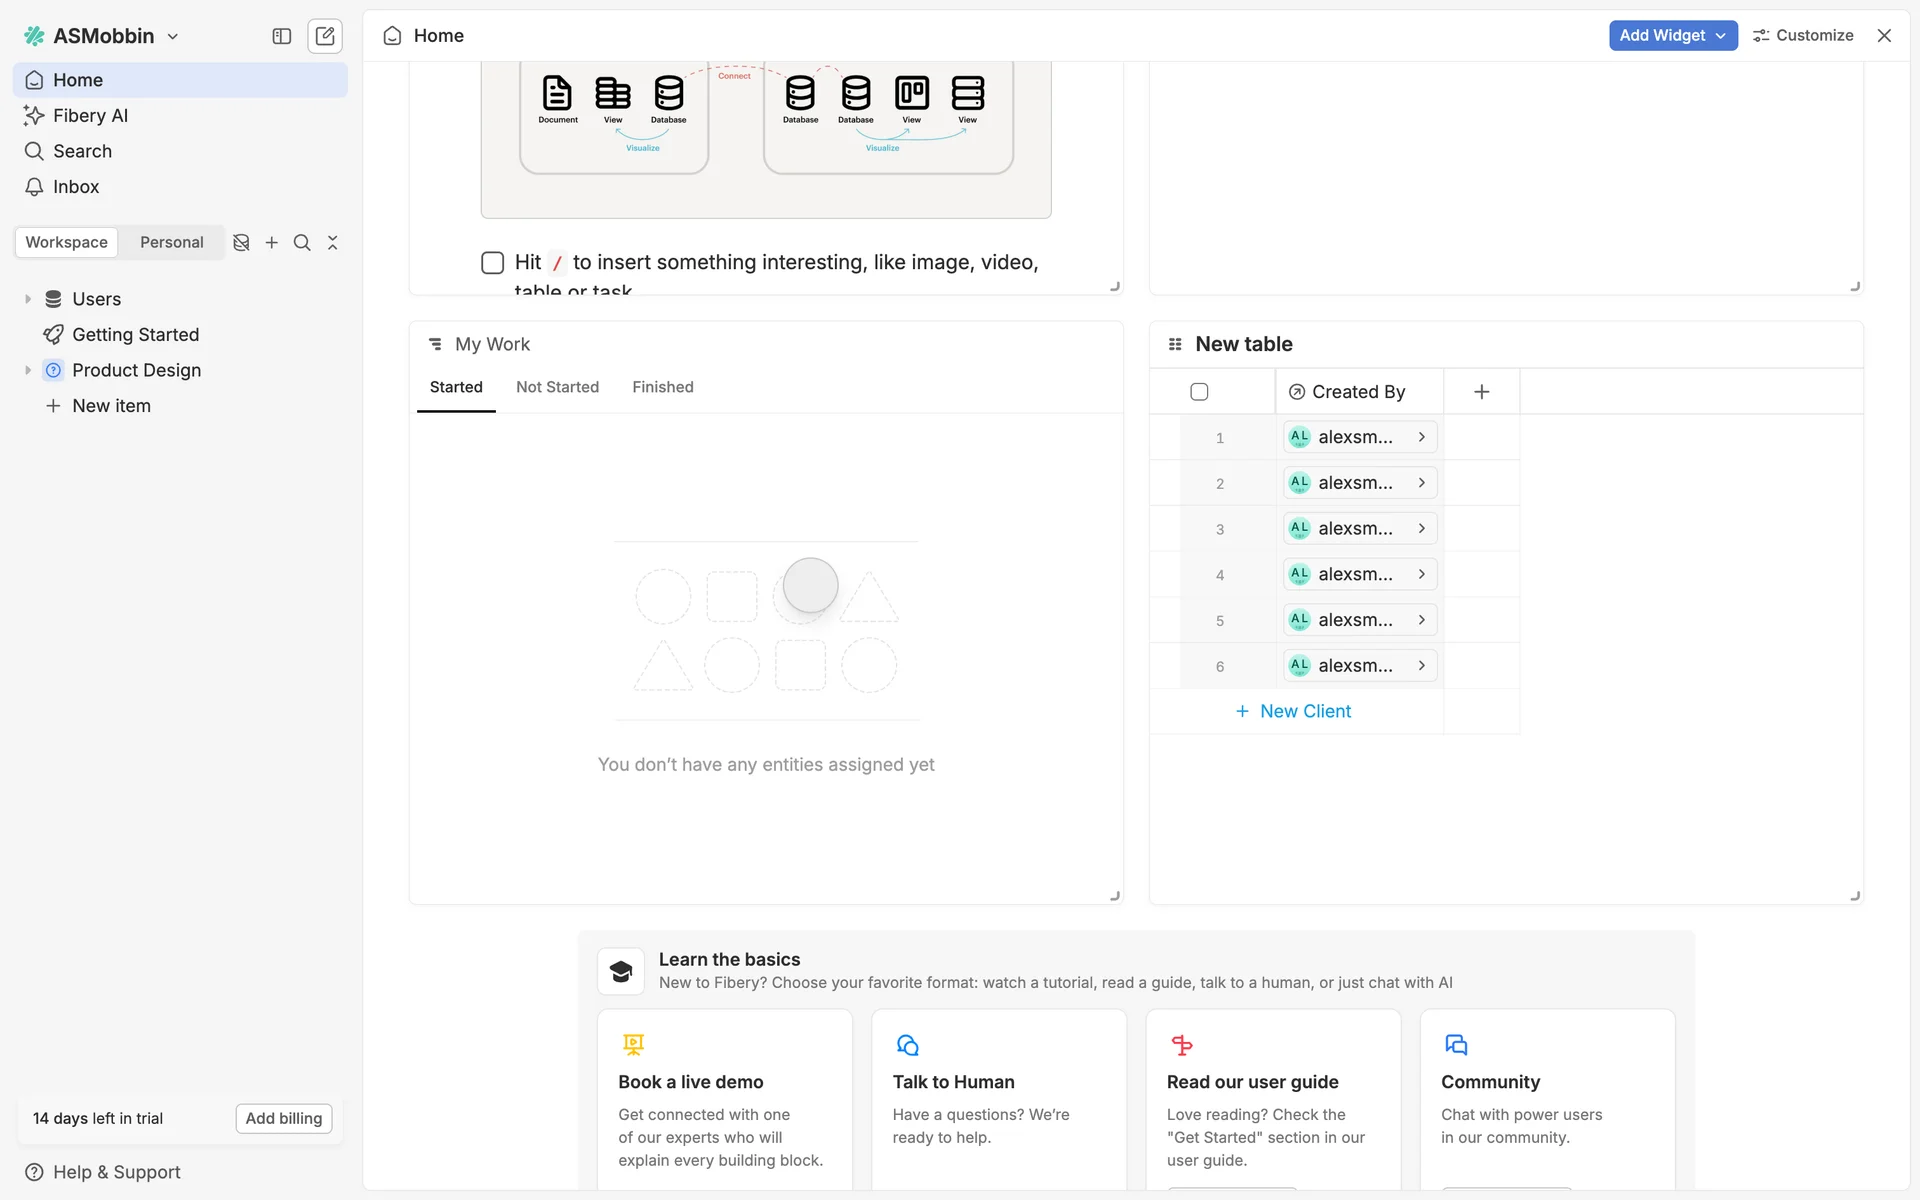Check the 'Hit / to insert' task checkbox
This screenshot has height=1200, width=1920.
point(492,263)
